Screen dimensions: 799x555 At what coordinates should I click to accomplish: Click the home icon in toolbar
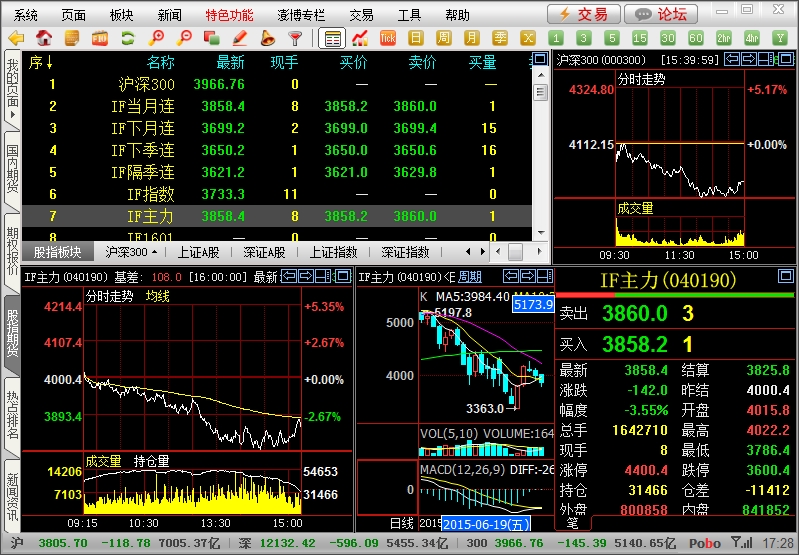[44, 38]
